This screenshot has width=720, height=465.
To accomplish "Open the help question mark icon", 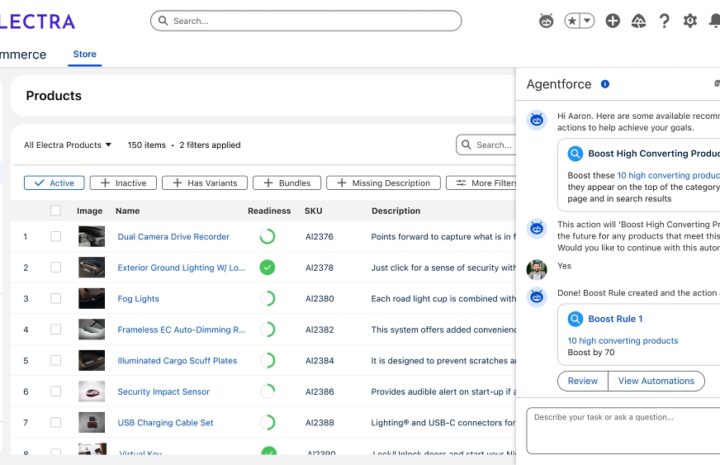I will pos(664,21).
